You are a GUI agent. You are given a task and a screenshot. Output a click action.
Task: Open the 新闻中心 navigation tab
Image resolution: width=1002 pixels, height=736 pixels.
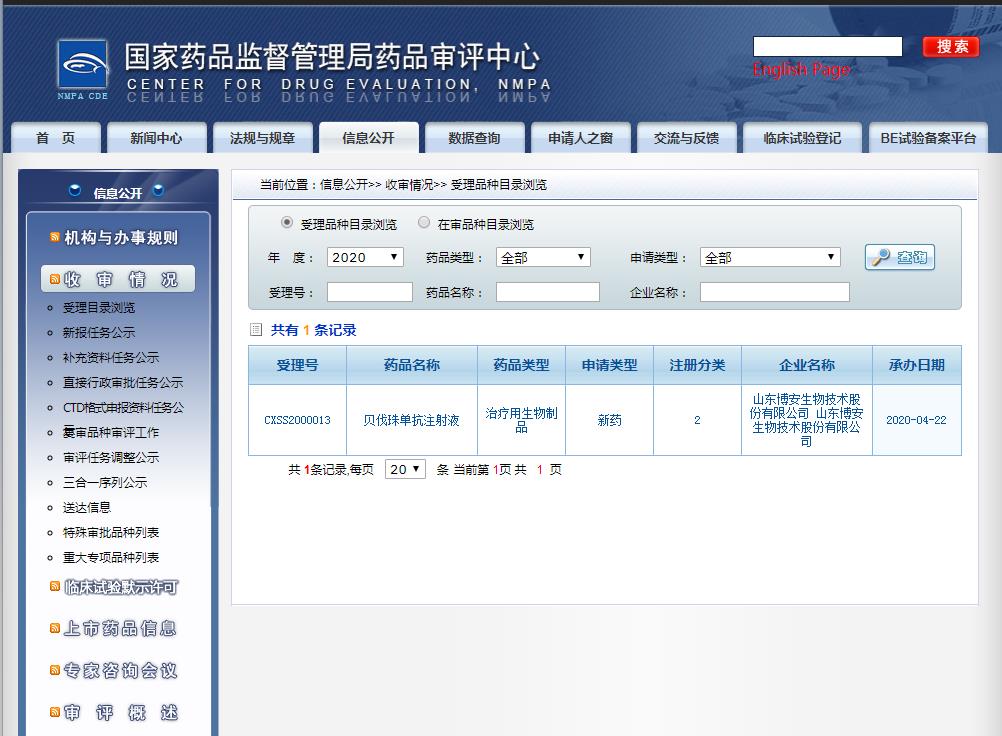(x=157, y=138)
